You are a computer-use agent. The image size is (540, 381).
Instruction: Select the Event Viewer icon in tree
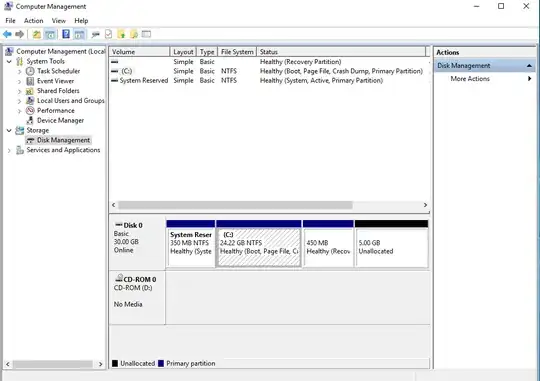tap(30, 81)
